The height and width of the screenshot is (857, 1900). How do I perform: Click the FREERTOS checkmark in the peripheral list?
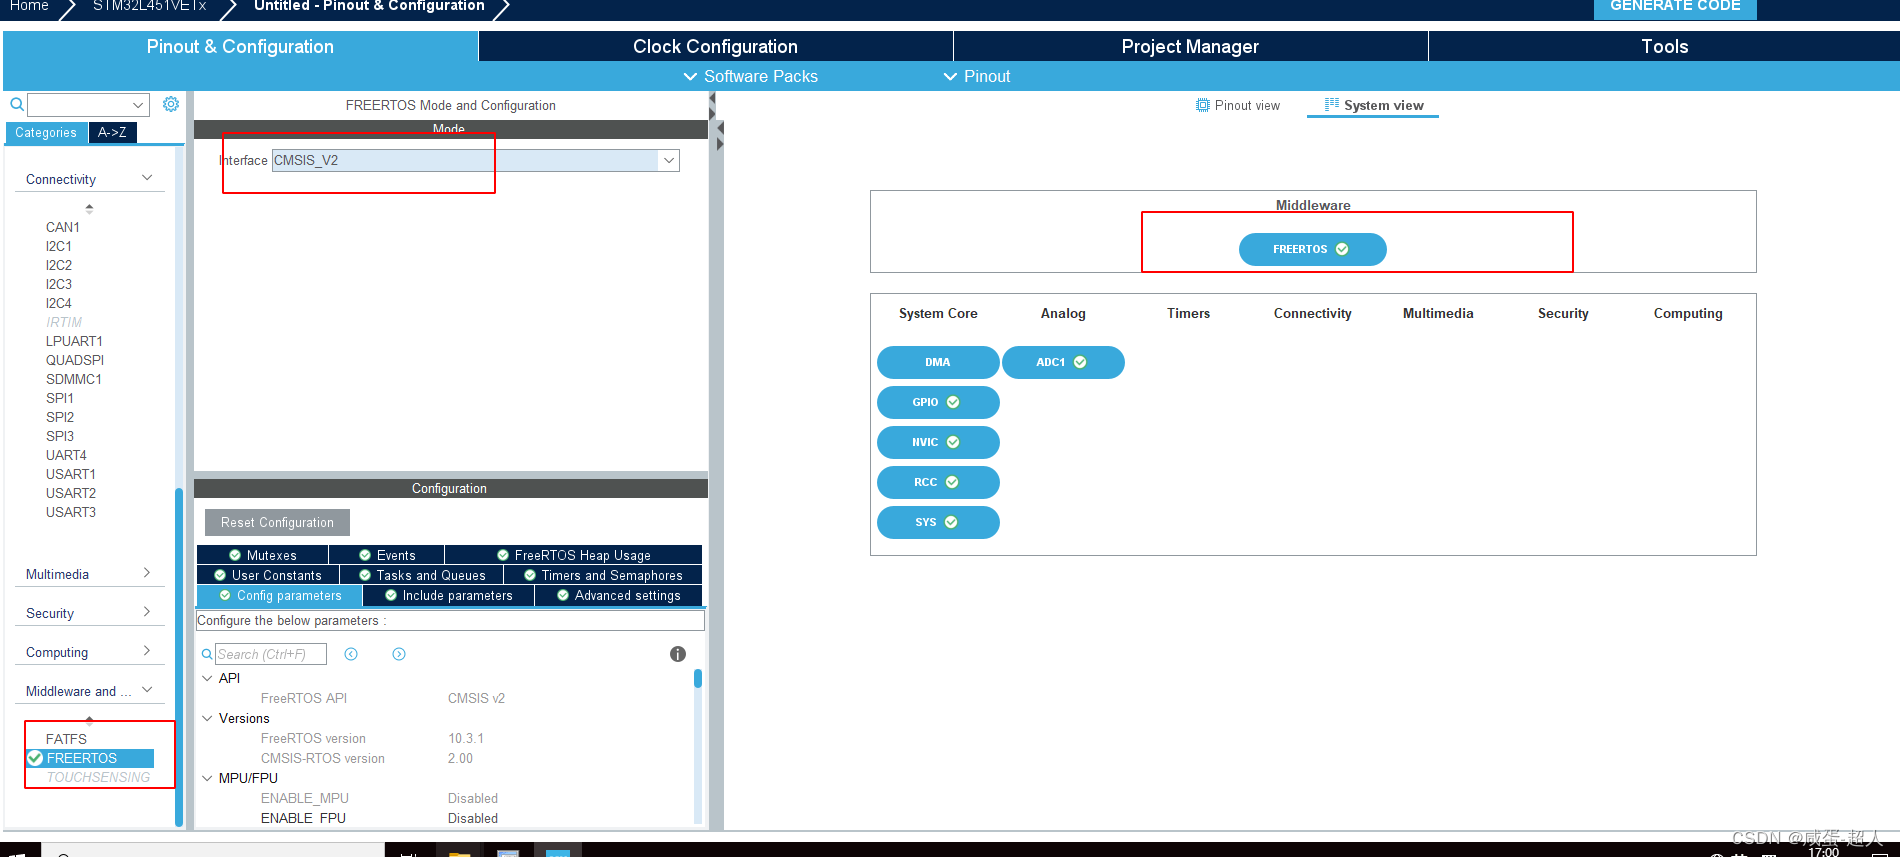point(35,758)
